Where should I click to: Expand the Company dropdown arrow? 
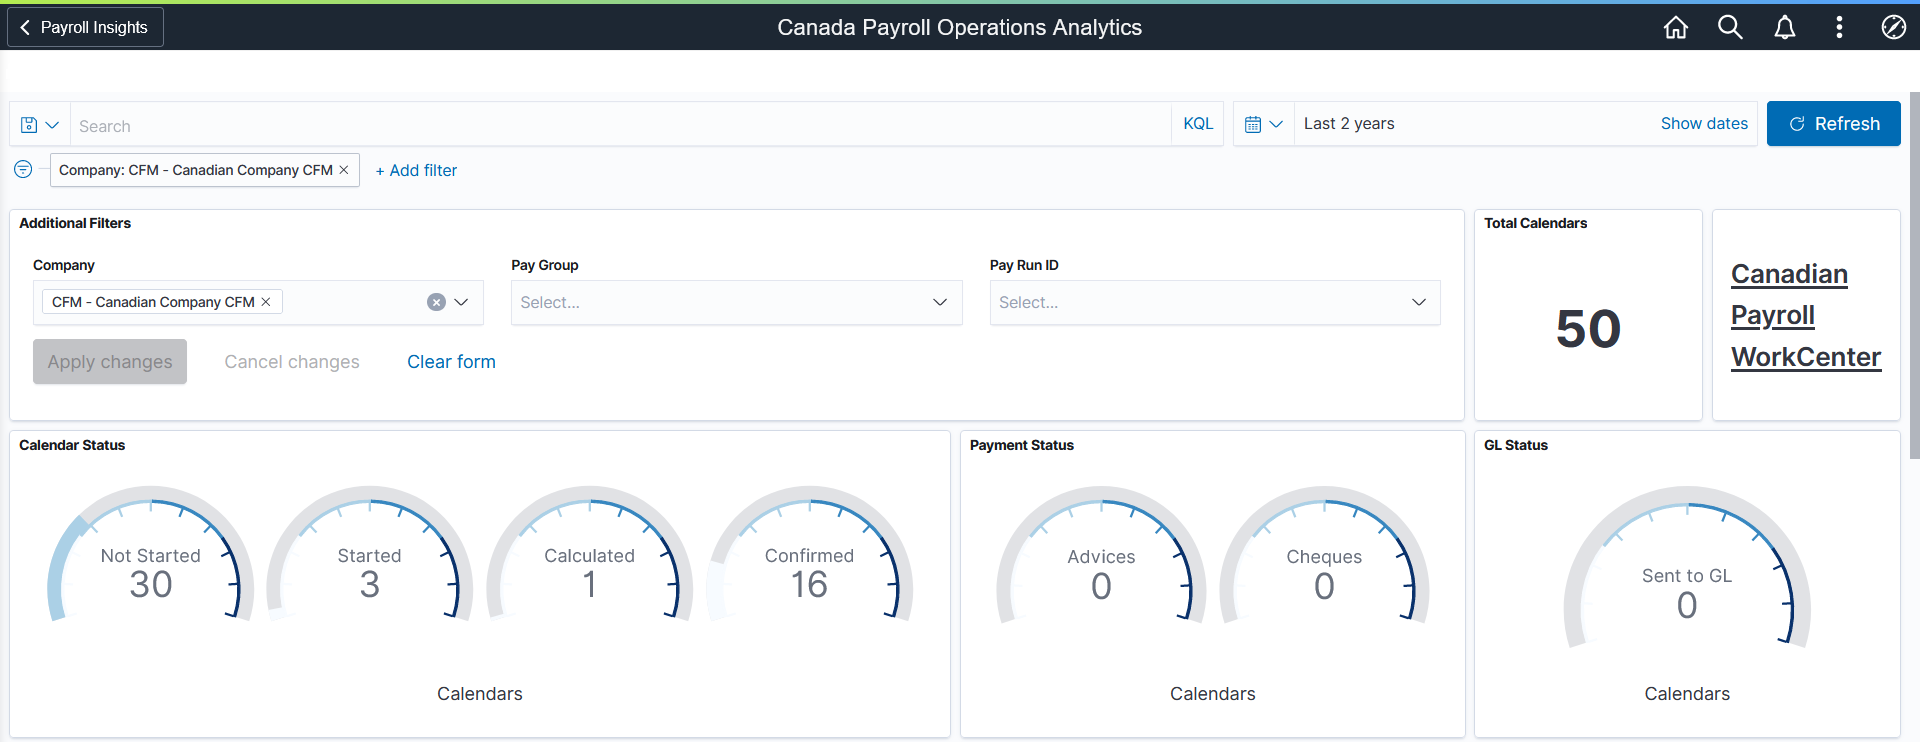(462, 302)
